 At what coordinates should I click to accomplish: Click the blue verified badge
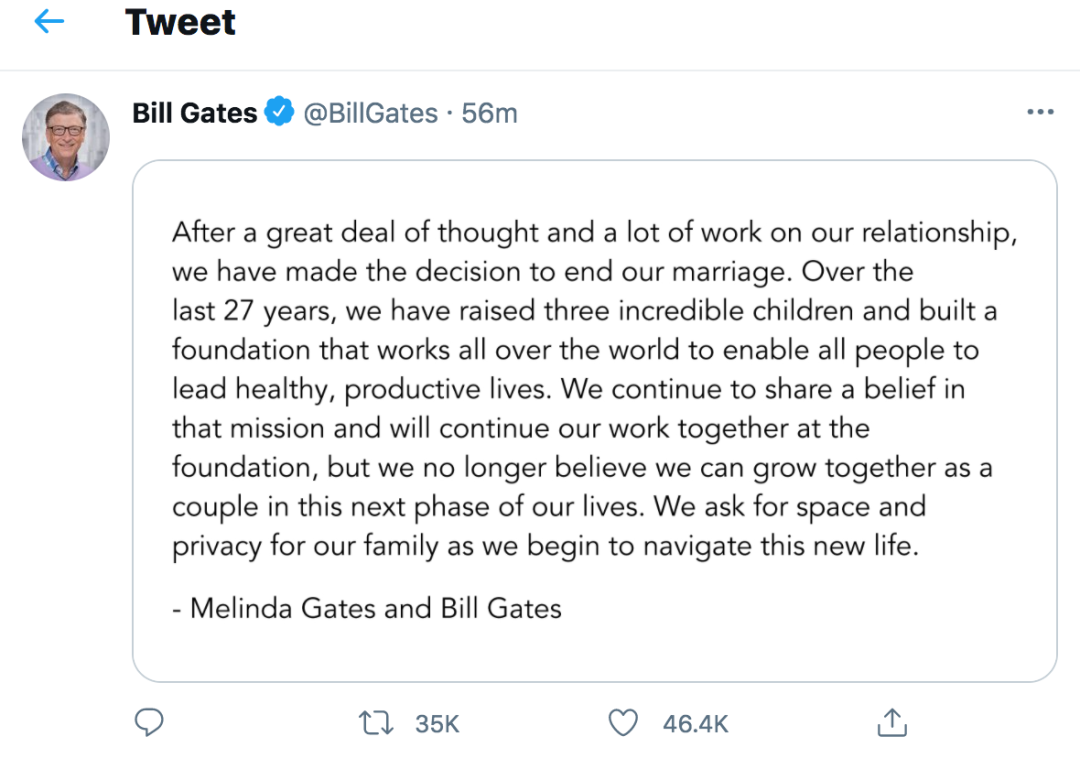coord(279,113)
